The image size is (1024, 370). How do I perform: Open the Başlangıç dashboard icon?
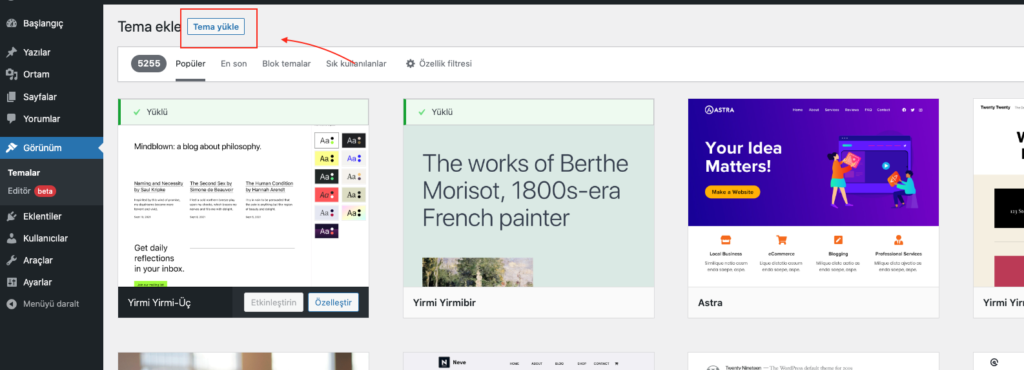click(x=11, y=23)
